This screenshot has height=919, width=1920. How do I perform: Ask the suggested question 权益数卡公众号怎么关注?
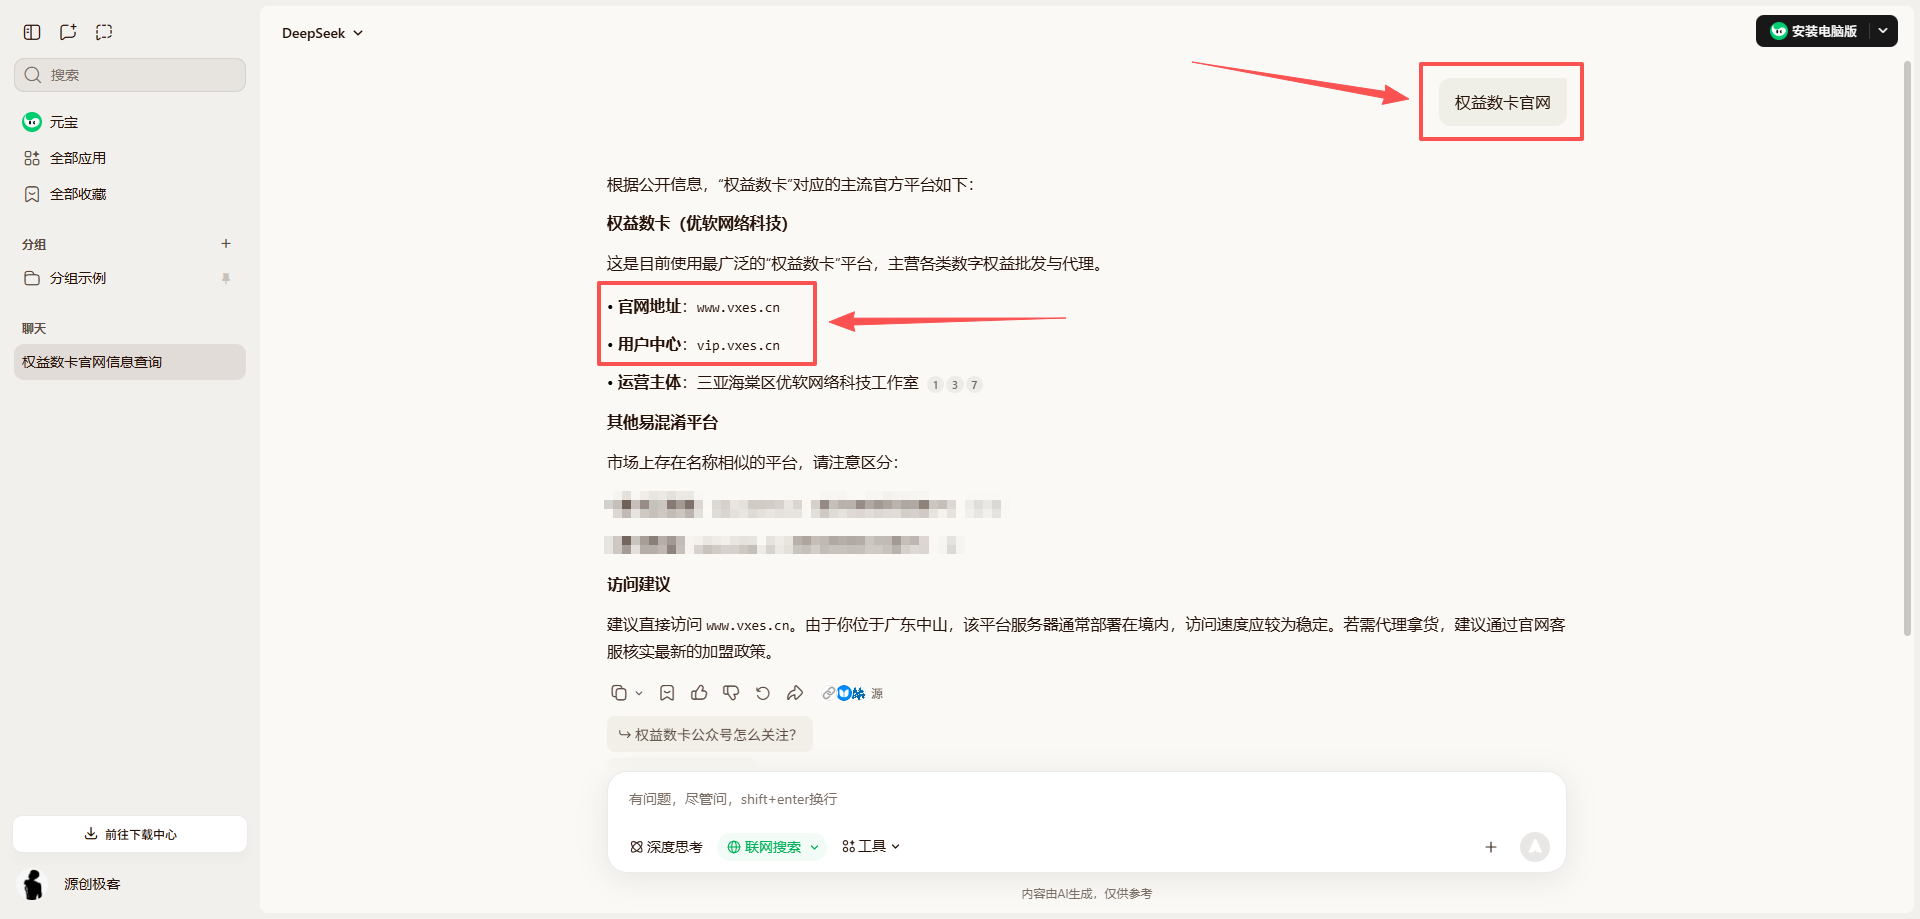pos(709,733)
